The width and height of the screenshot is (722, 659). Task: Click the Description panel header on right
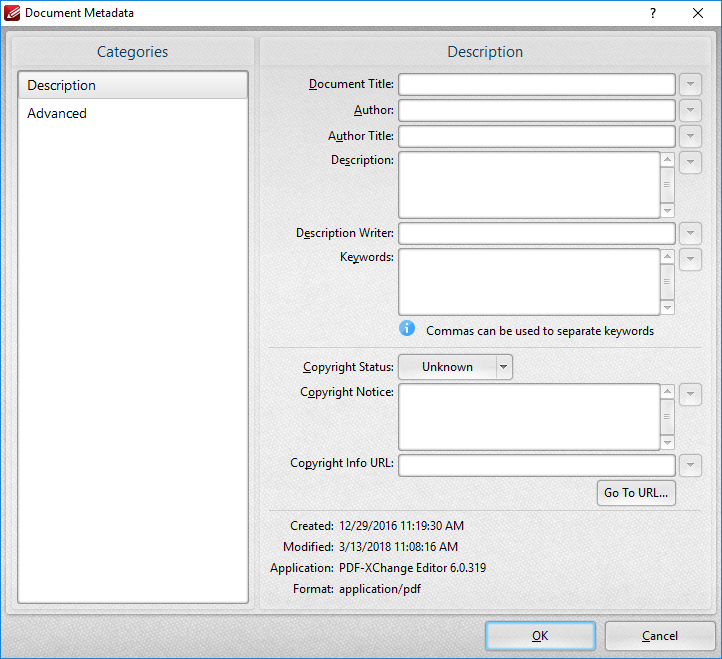point(485,52)
